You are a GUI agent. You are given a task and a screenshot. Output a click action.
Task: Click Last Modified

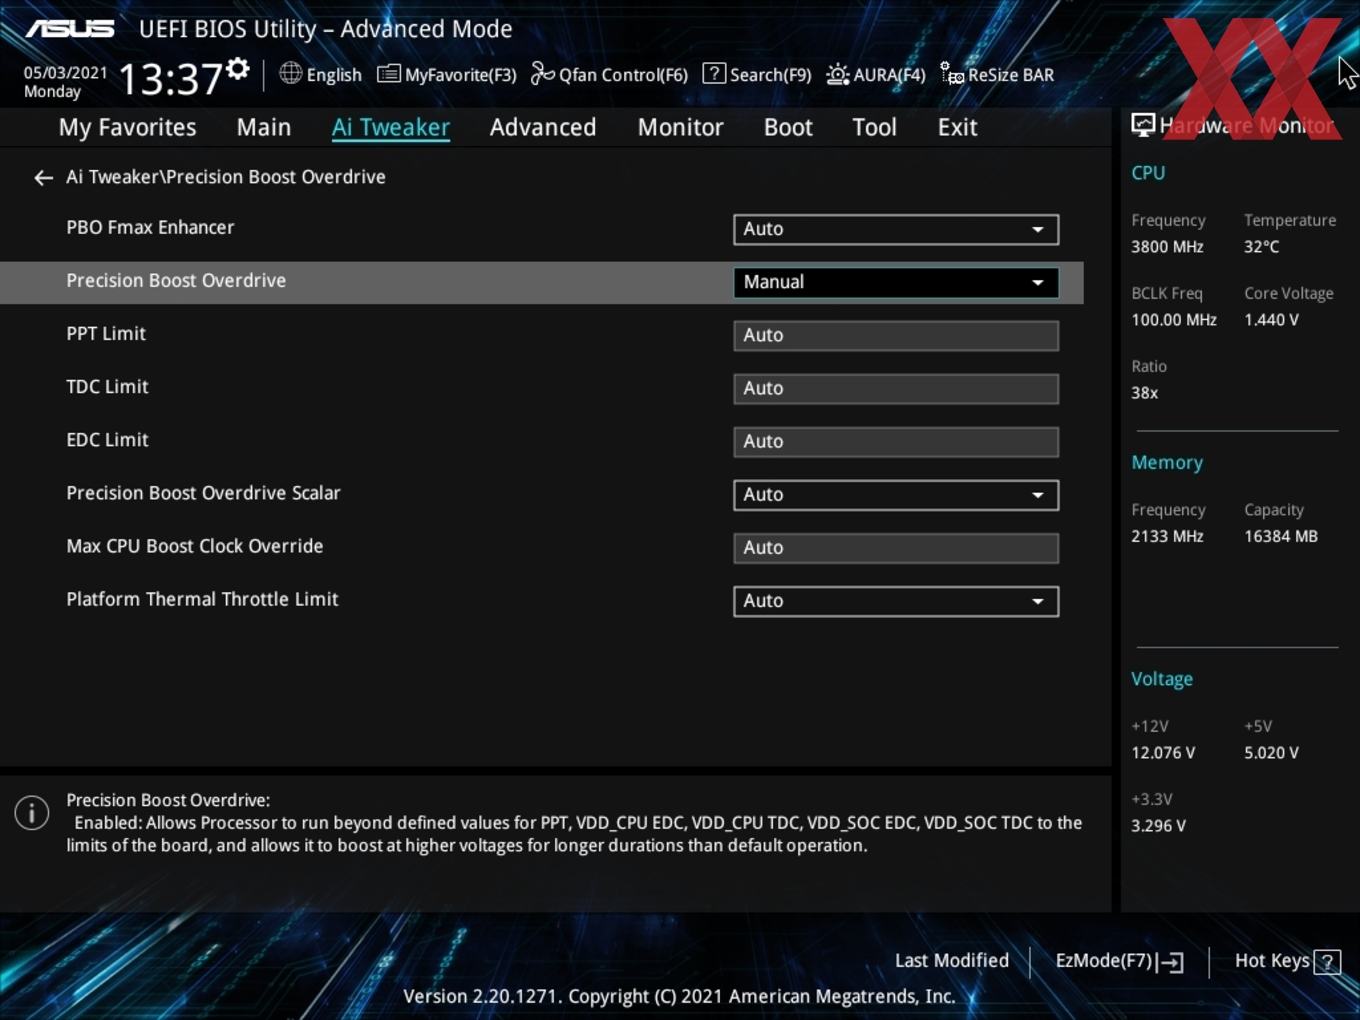952,961
